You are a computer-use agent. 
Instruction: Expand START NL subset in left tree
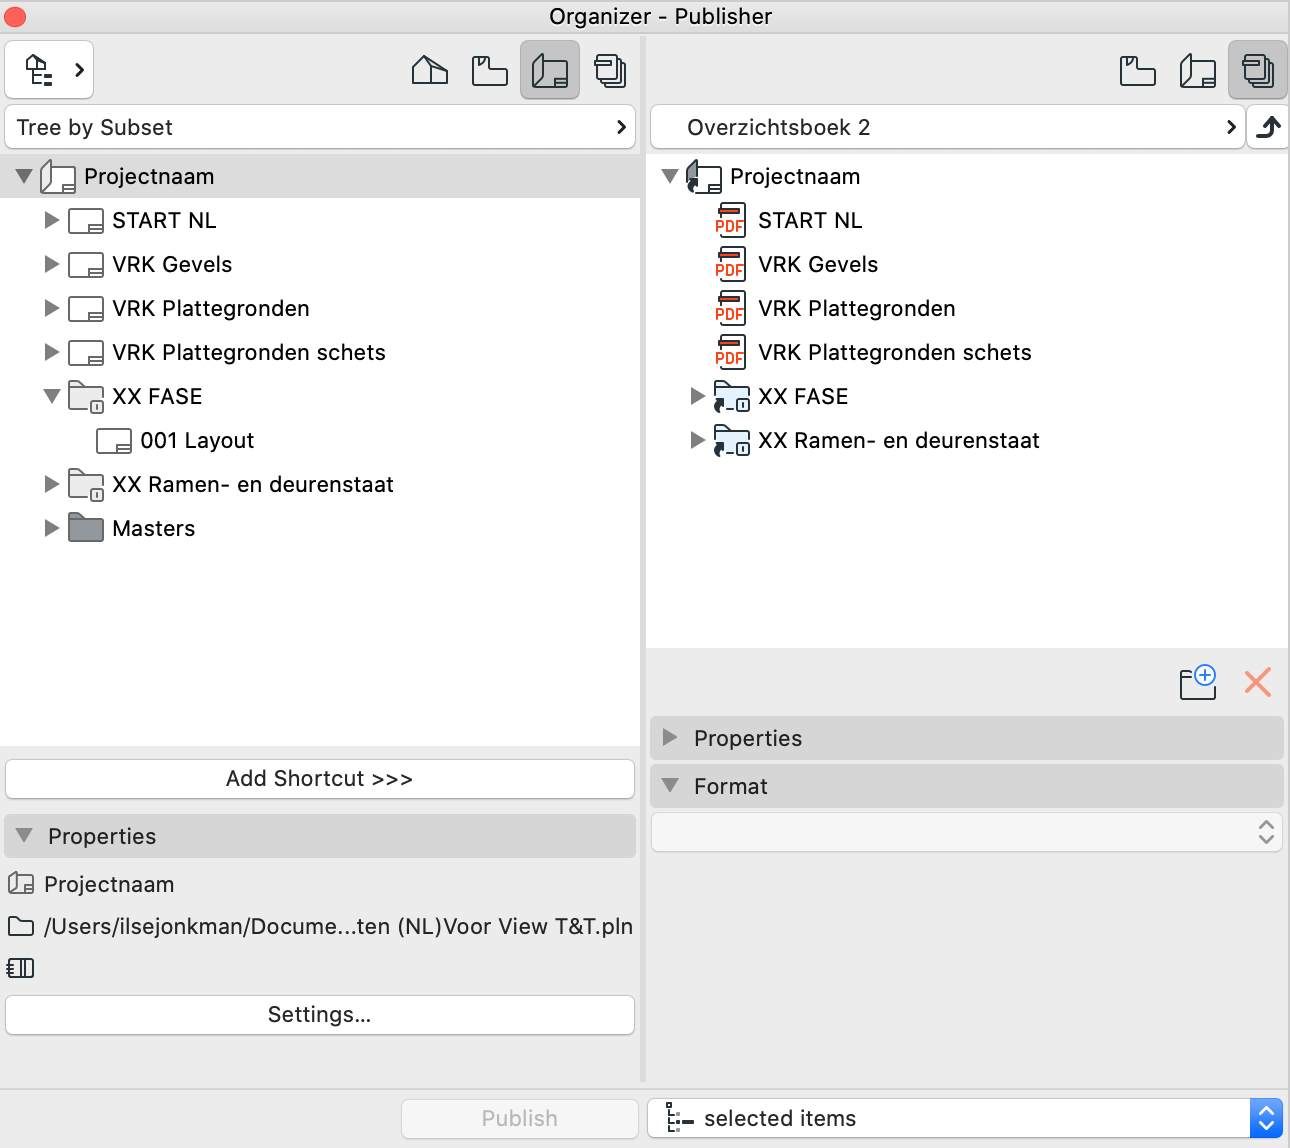[52, 220]
